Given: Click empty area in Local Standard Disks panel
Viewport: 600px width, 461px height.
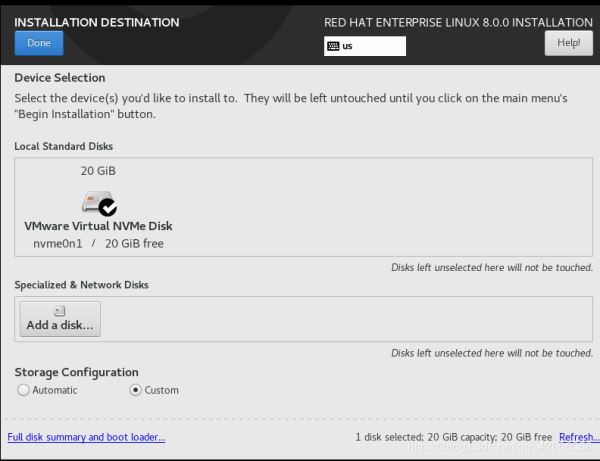Looking at the screenshot, I should tap(400, 205).
